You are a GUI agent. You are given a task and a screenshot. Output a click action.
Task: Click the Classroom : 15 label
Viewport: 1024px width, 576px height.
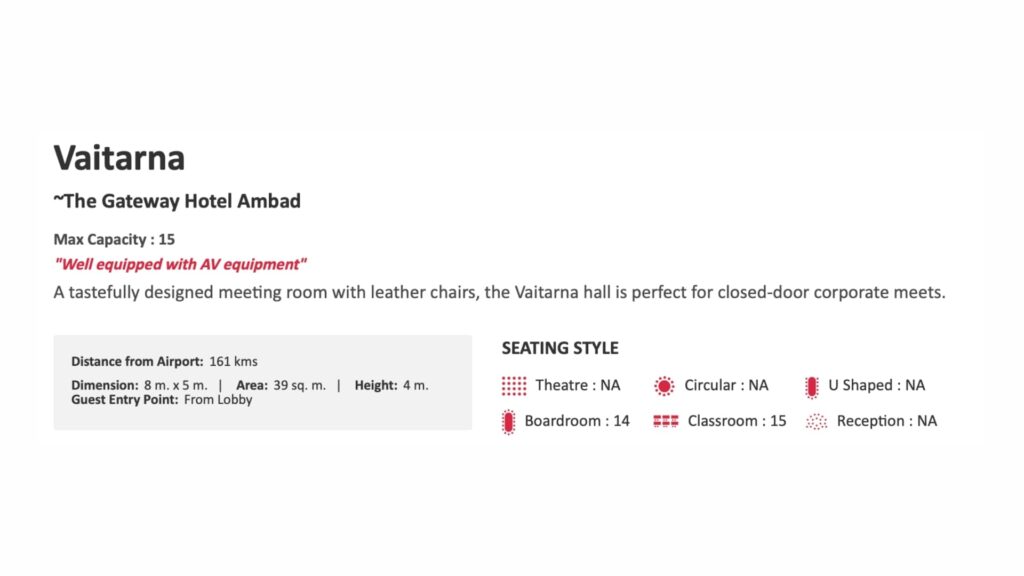coord(737,421)
